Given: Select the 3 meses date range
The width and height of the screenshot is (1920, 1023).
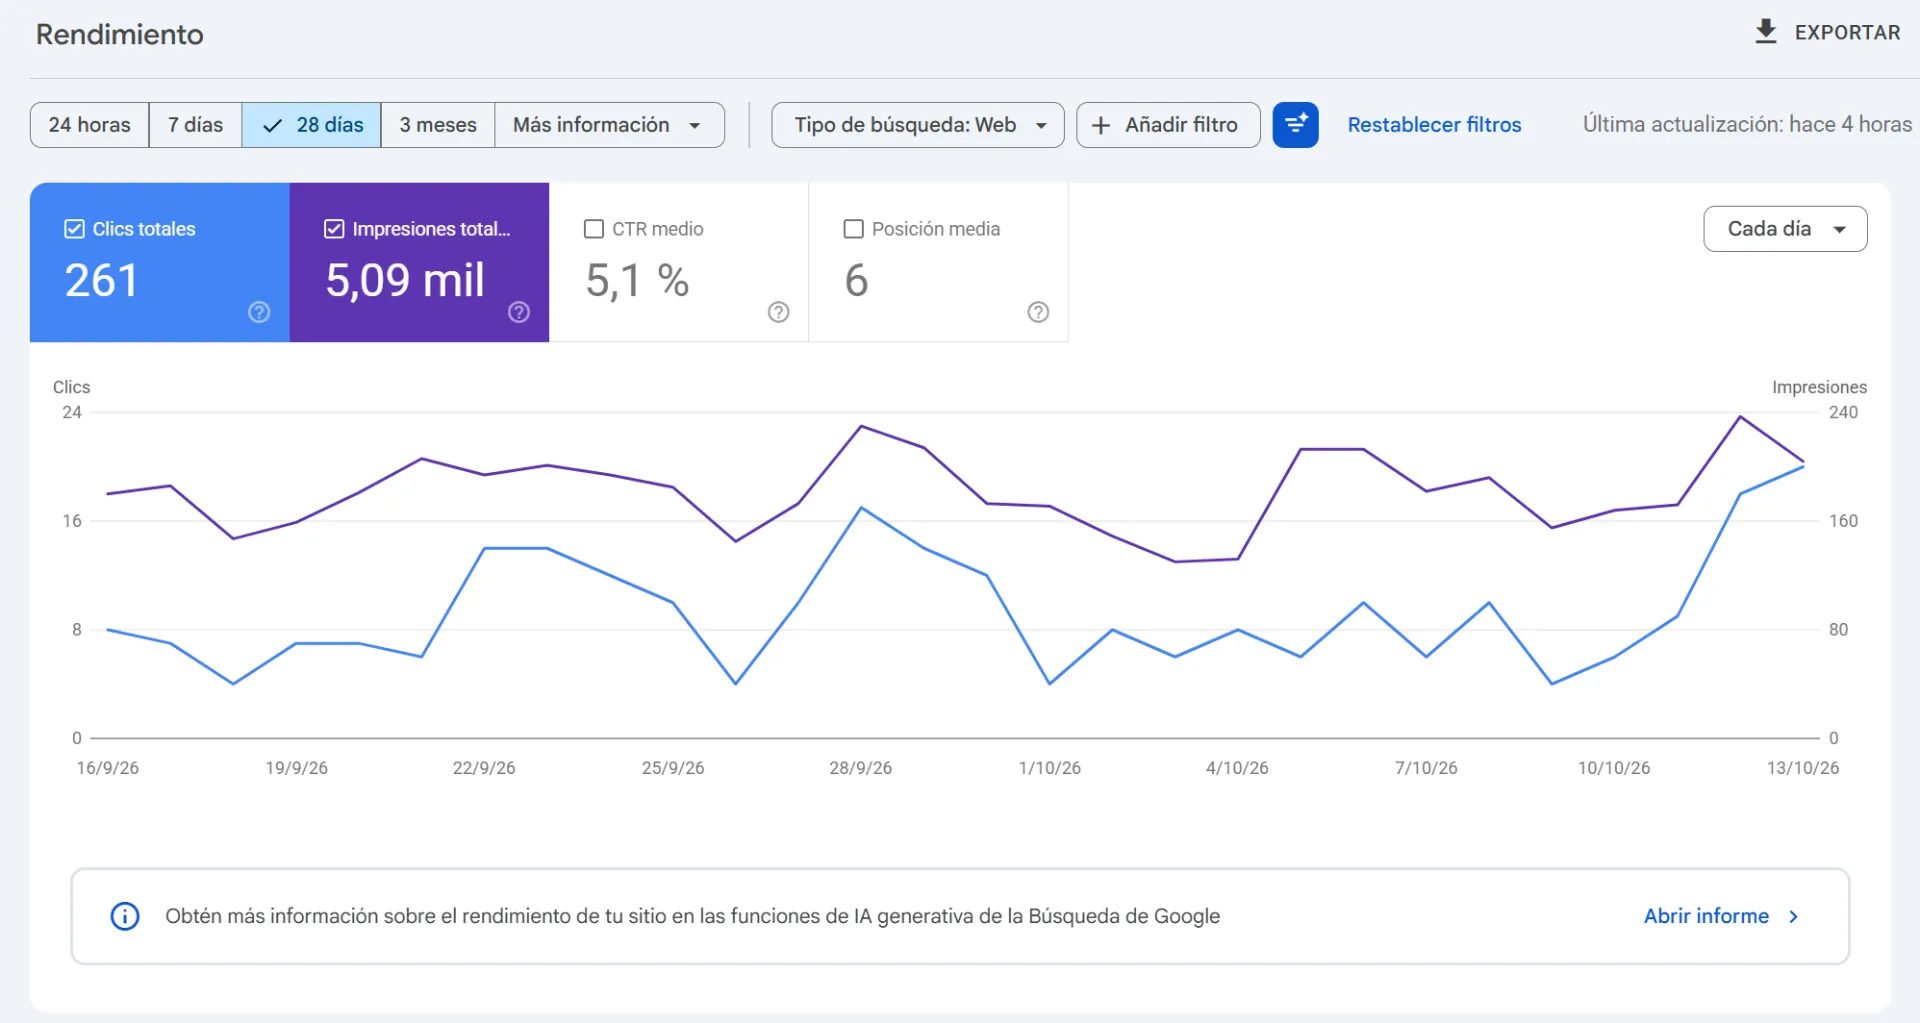Looking at the screenshot, I should pos(438,125).
